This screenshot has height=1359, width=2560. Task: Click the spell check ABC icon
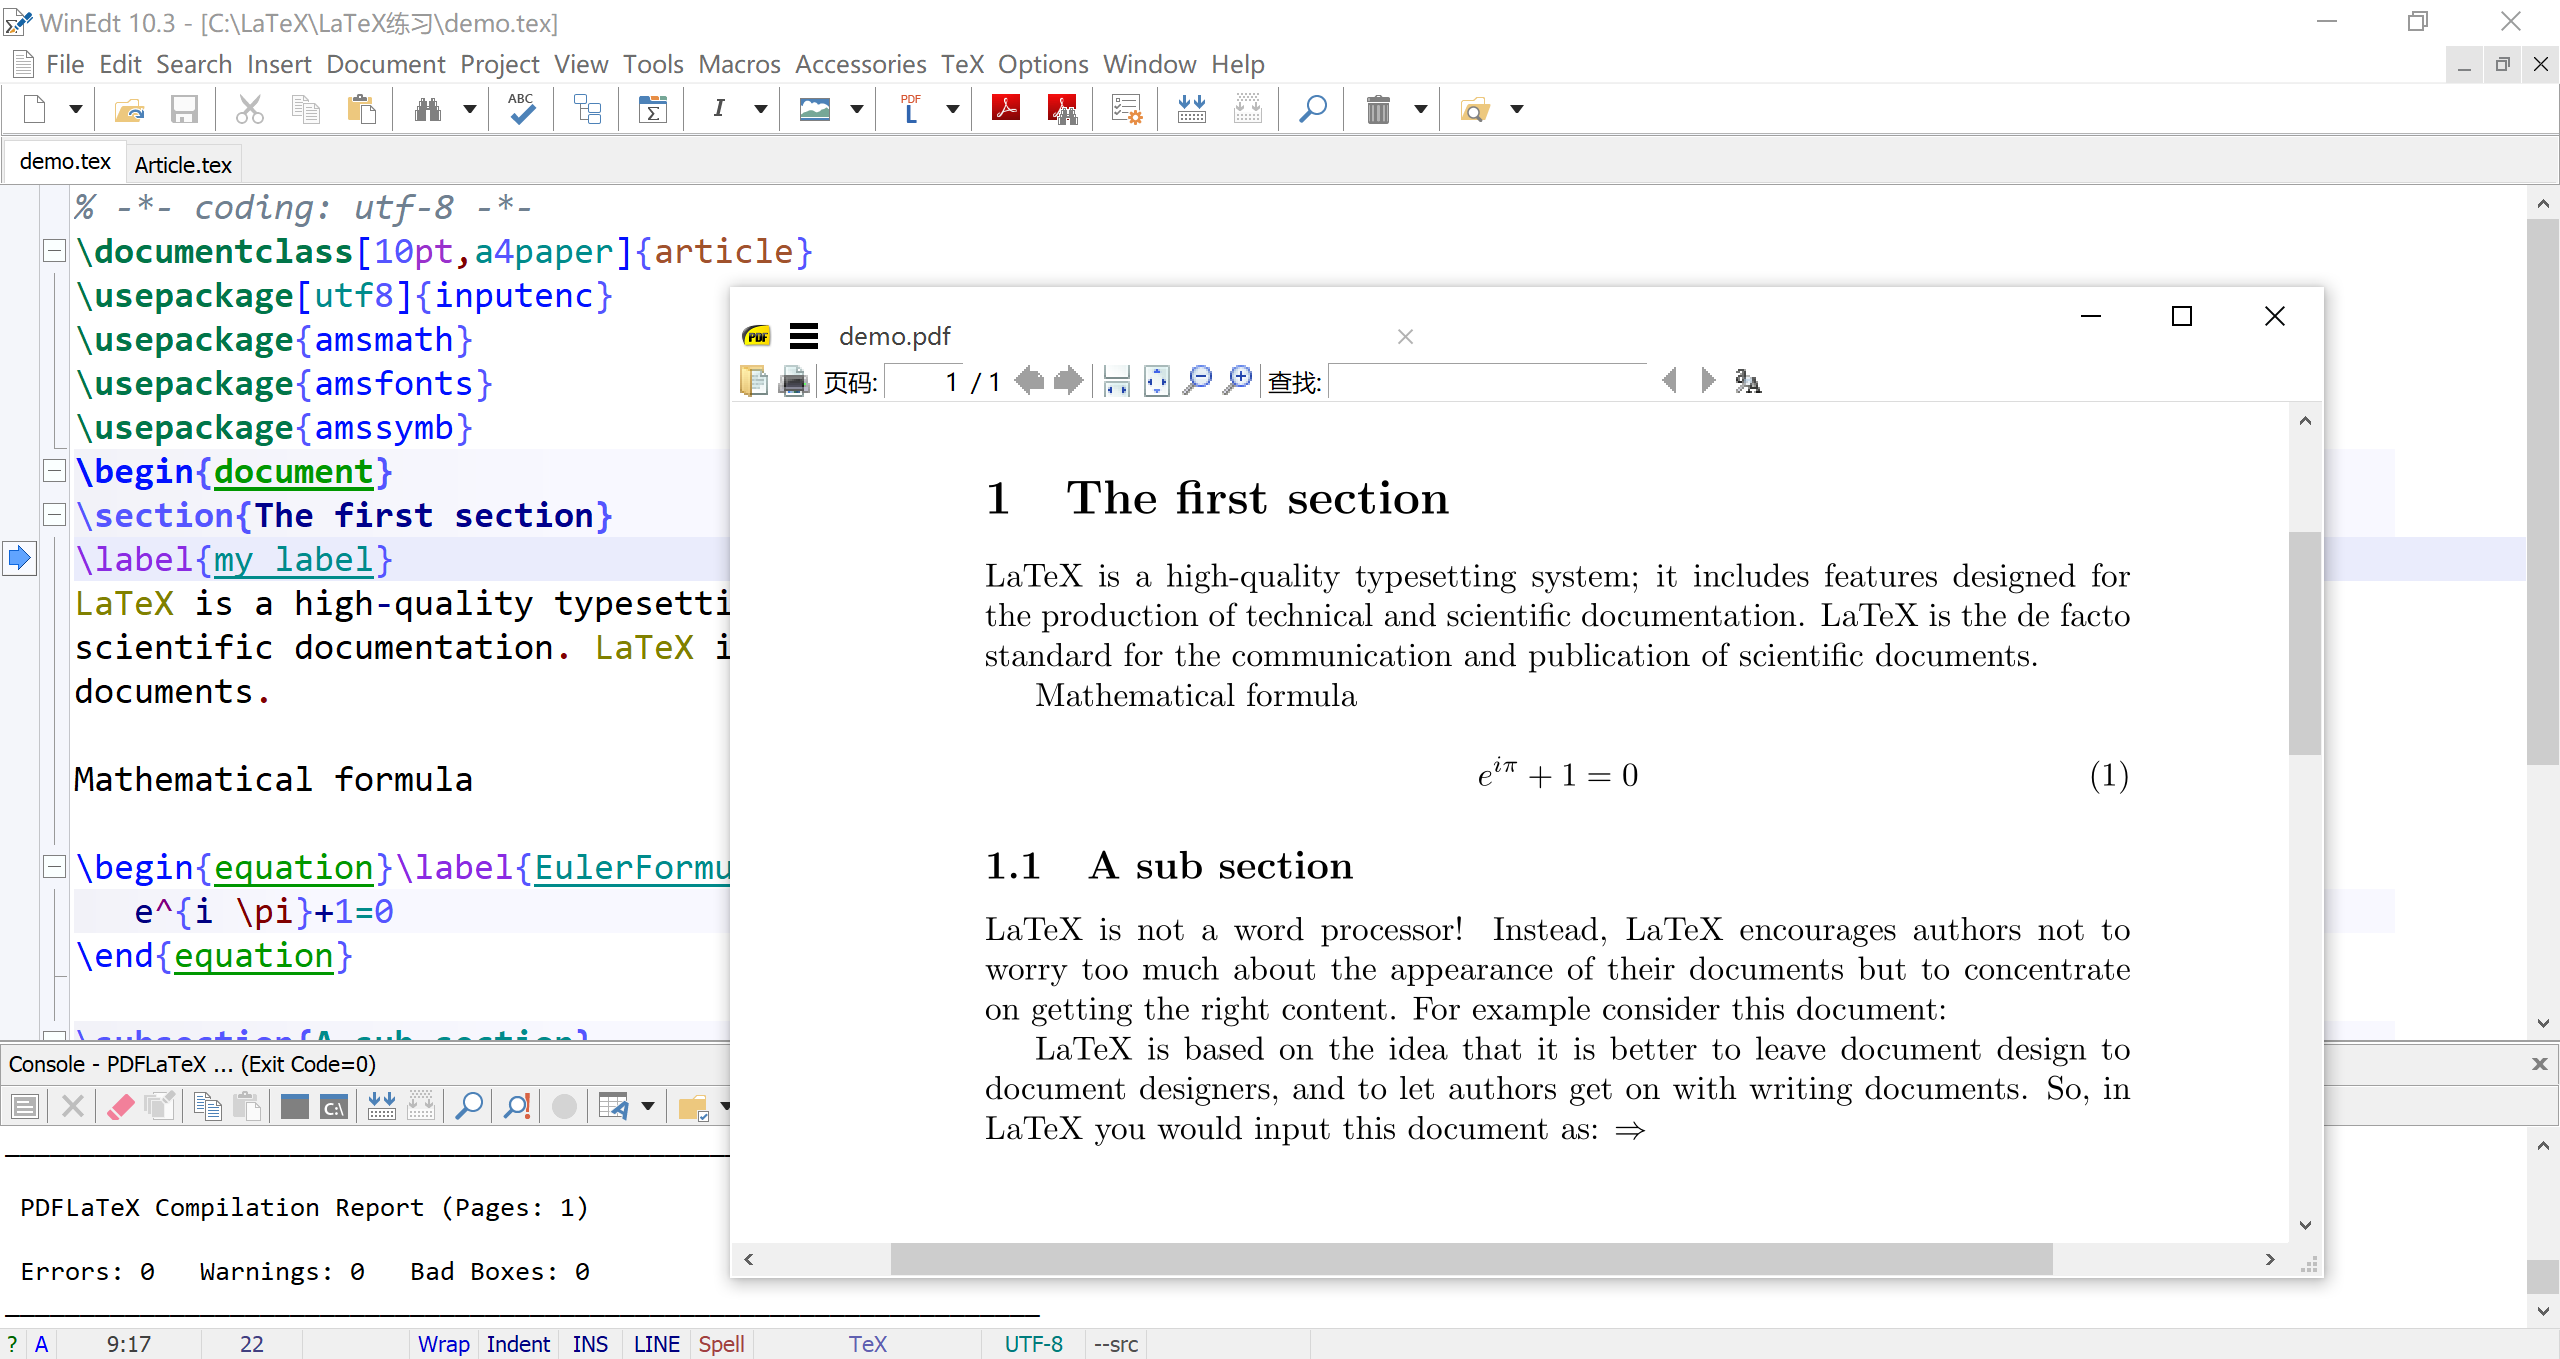(521, 109)
